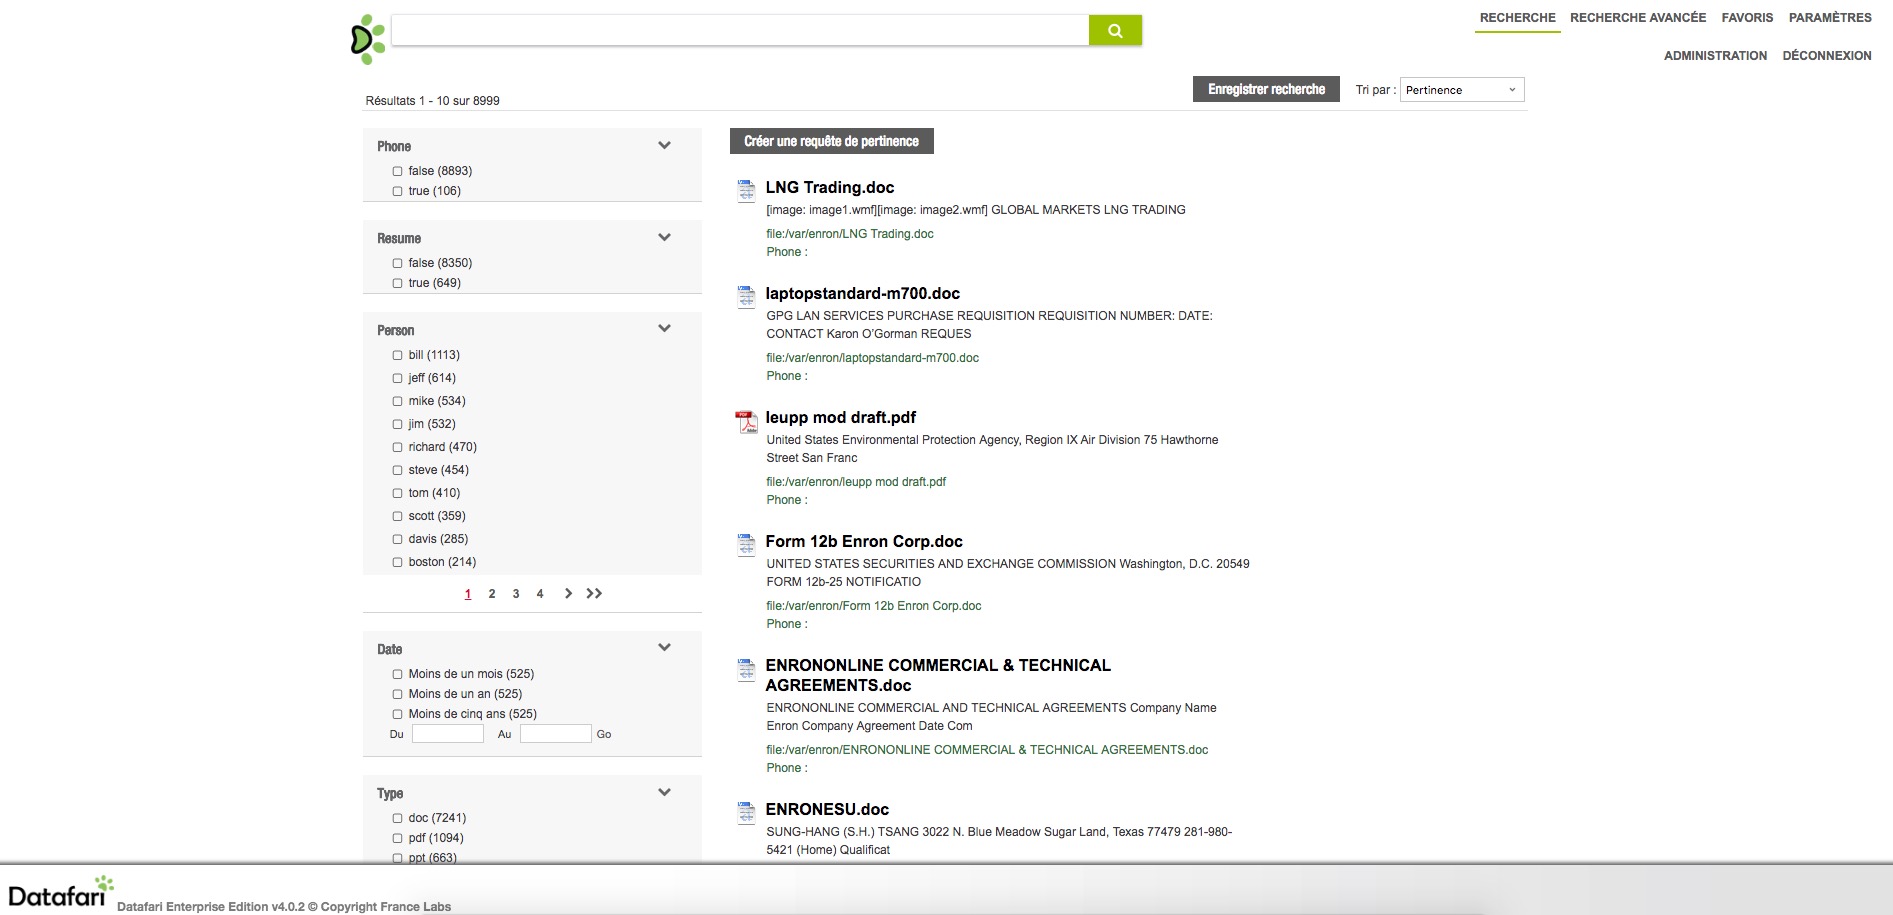Check Moins de un an (525) filter
This screenshot has width=1893, height=915.
point(397,694)
